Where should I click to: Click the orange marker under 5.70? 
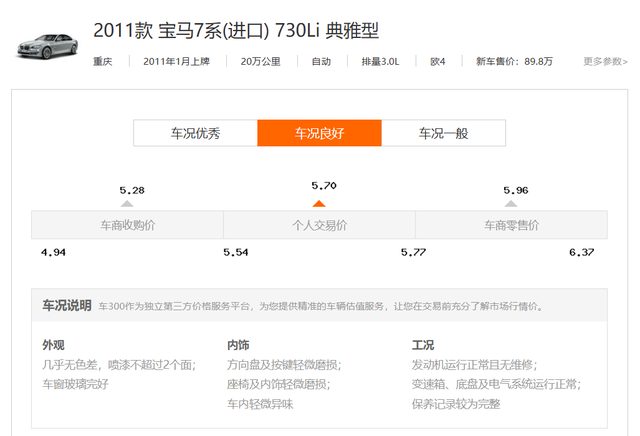pyautogui.click(x=319, y=203)
